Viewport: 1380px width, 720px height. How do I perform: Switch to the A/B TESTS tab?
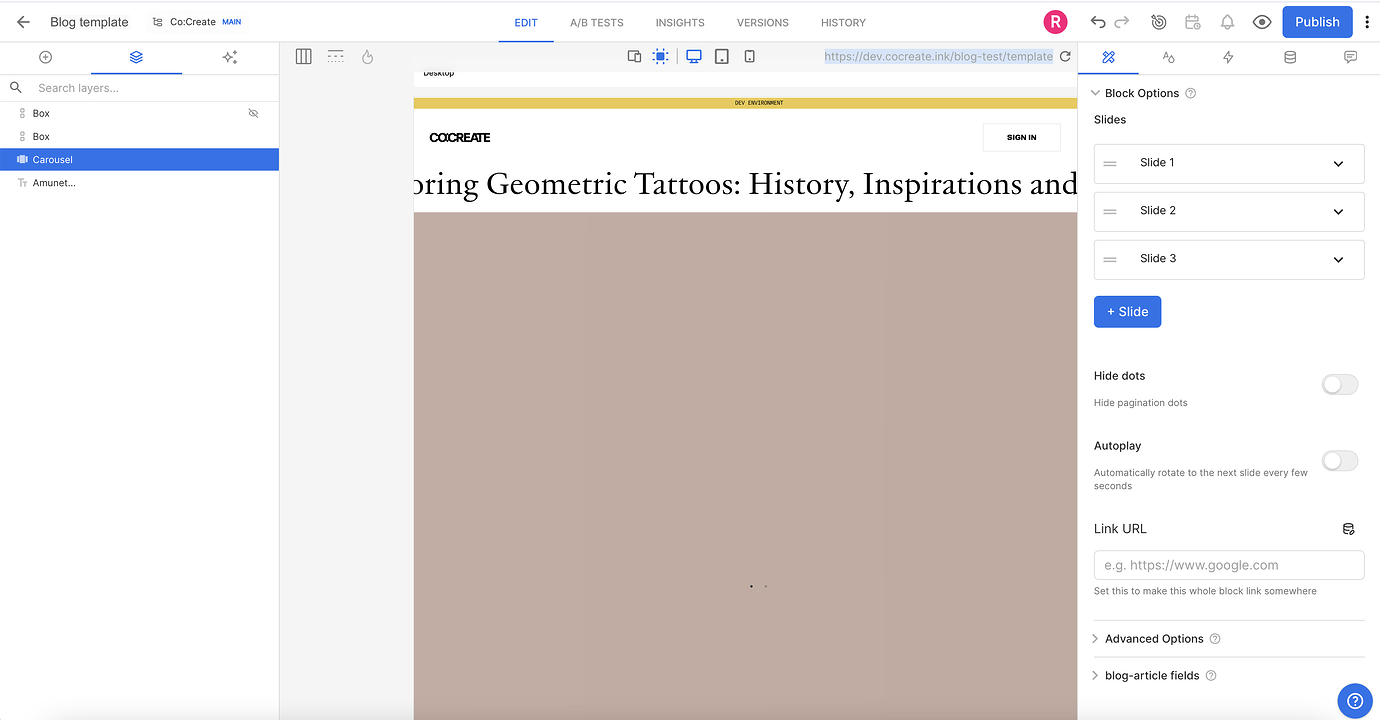point(595,22)
